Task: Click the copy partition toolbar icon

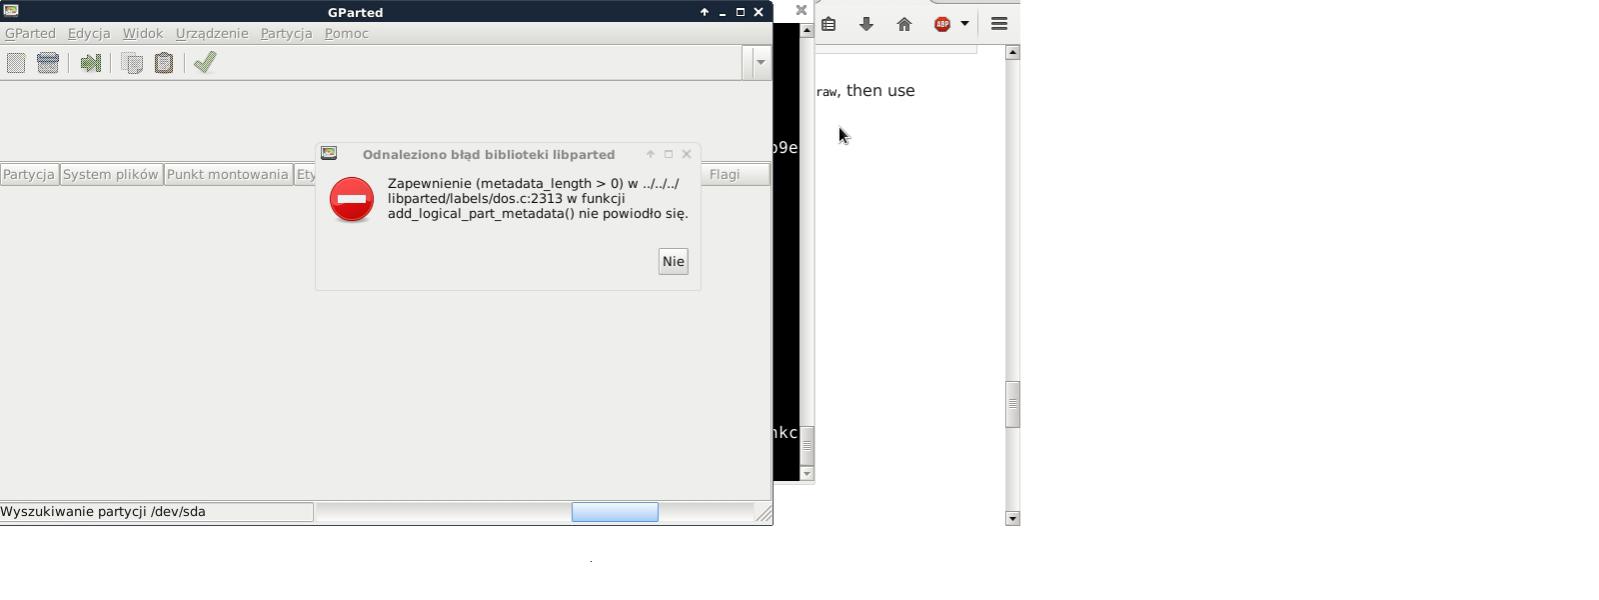Action: coord(132,63)
